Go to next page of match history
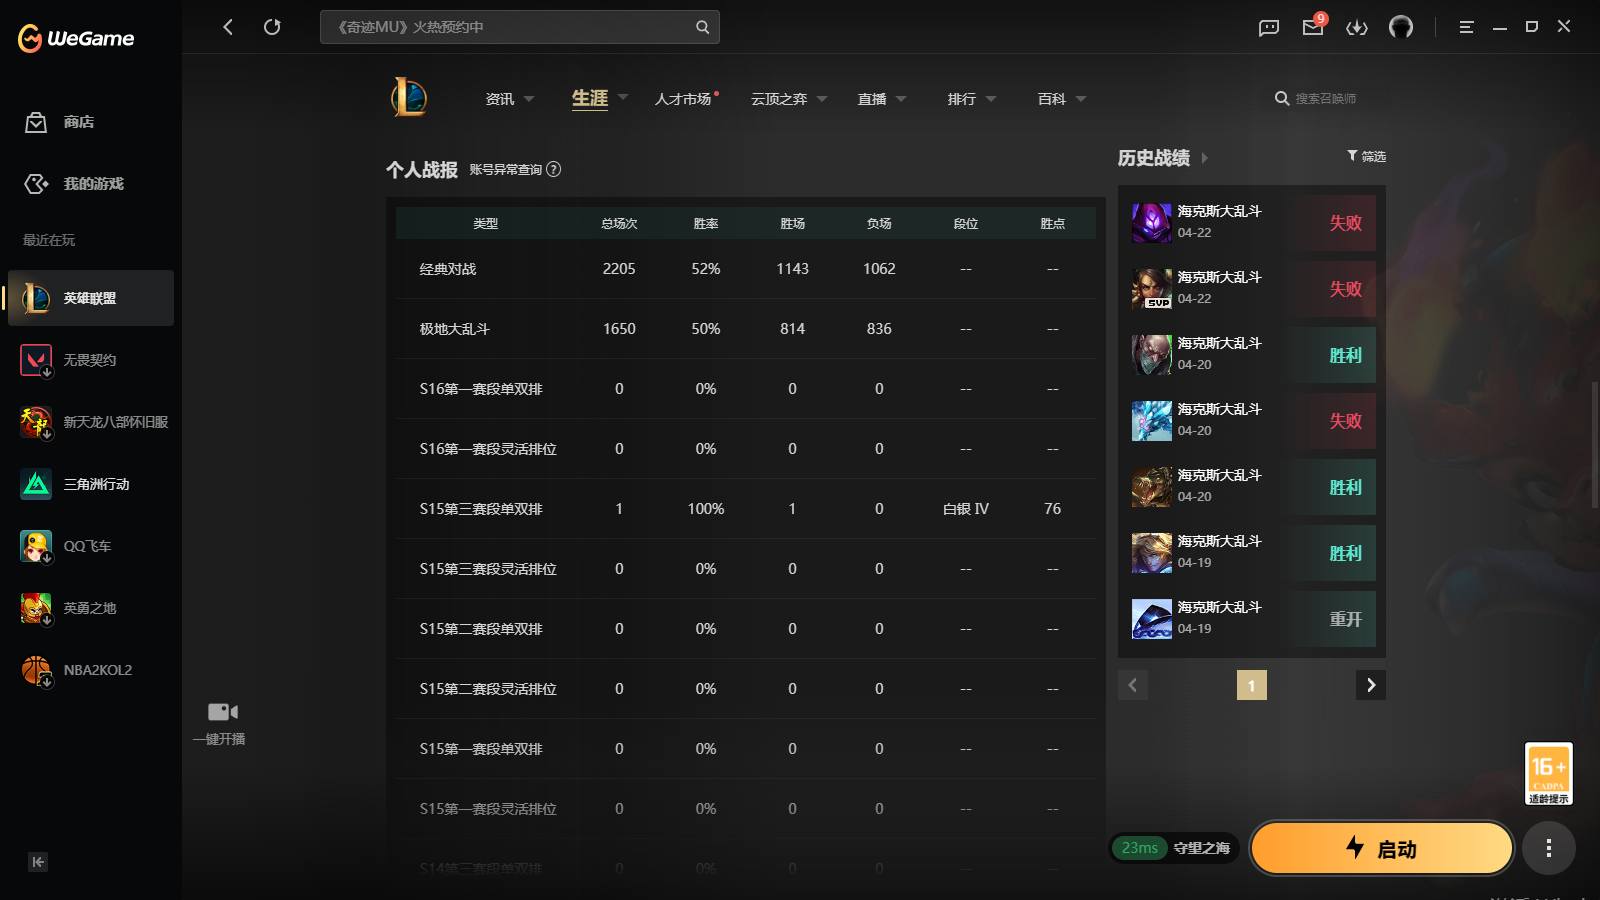 (1371, 685)
